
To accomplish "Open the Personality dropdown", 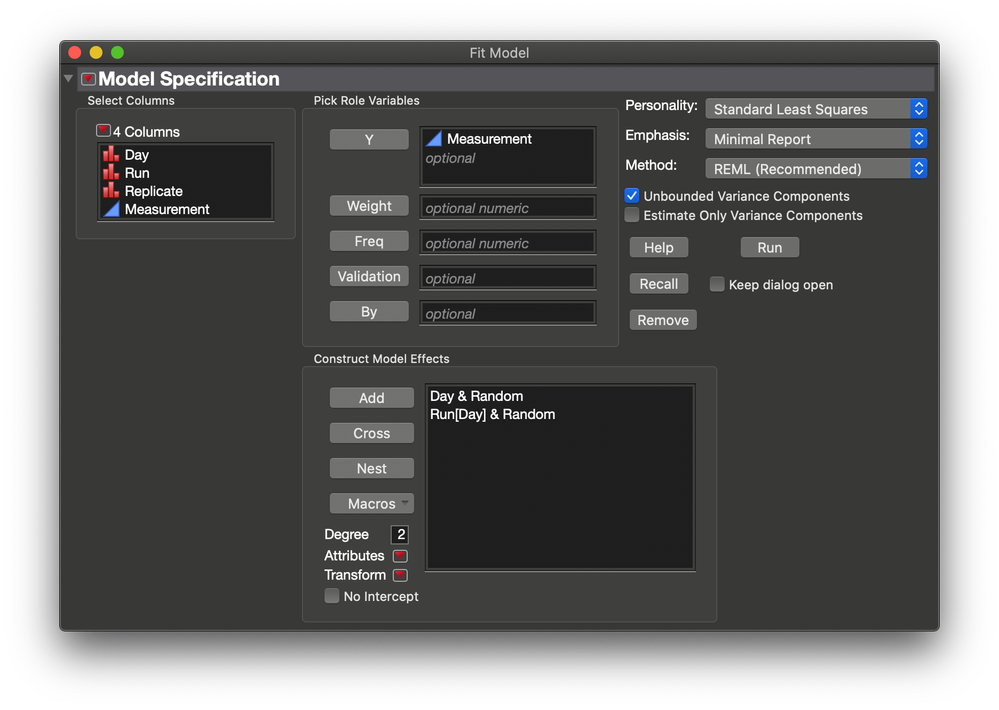I will click(816, 109).
